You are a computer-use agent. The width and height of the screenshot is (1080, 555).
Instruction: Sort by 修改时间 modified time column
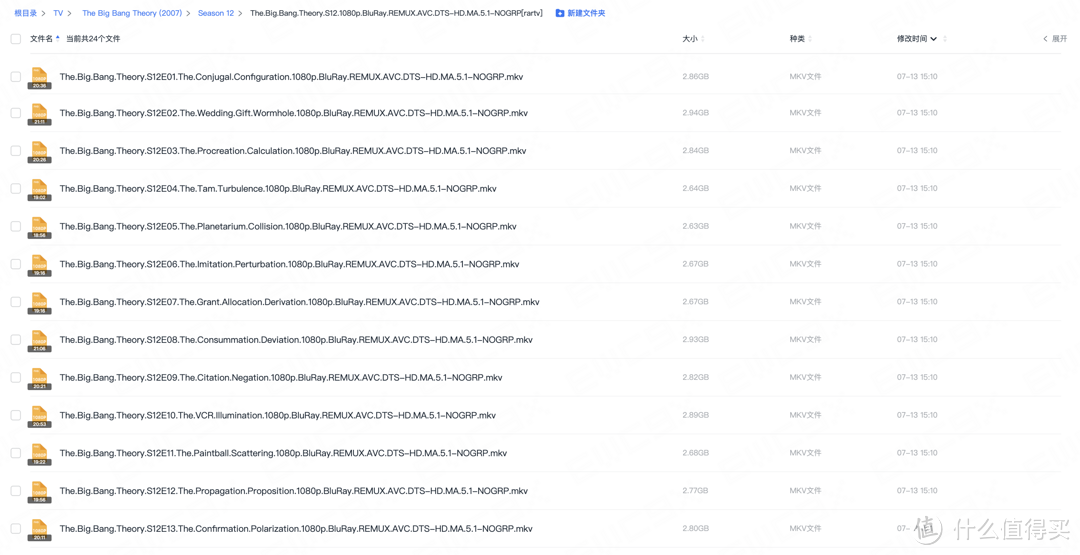click(921, 39)
